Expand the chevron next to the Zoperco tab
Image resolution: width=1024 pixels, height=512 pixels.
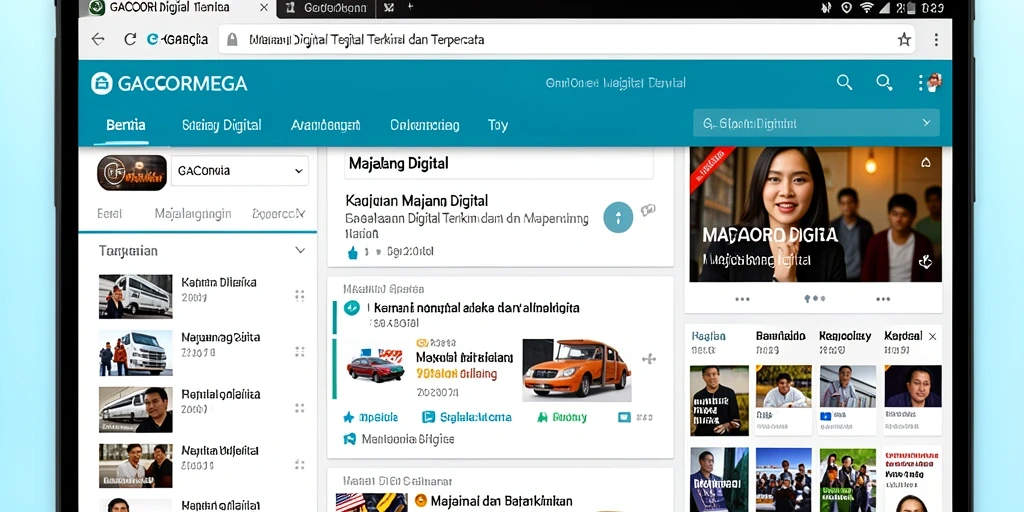301,213
